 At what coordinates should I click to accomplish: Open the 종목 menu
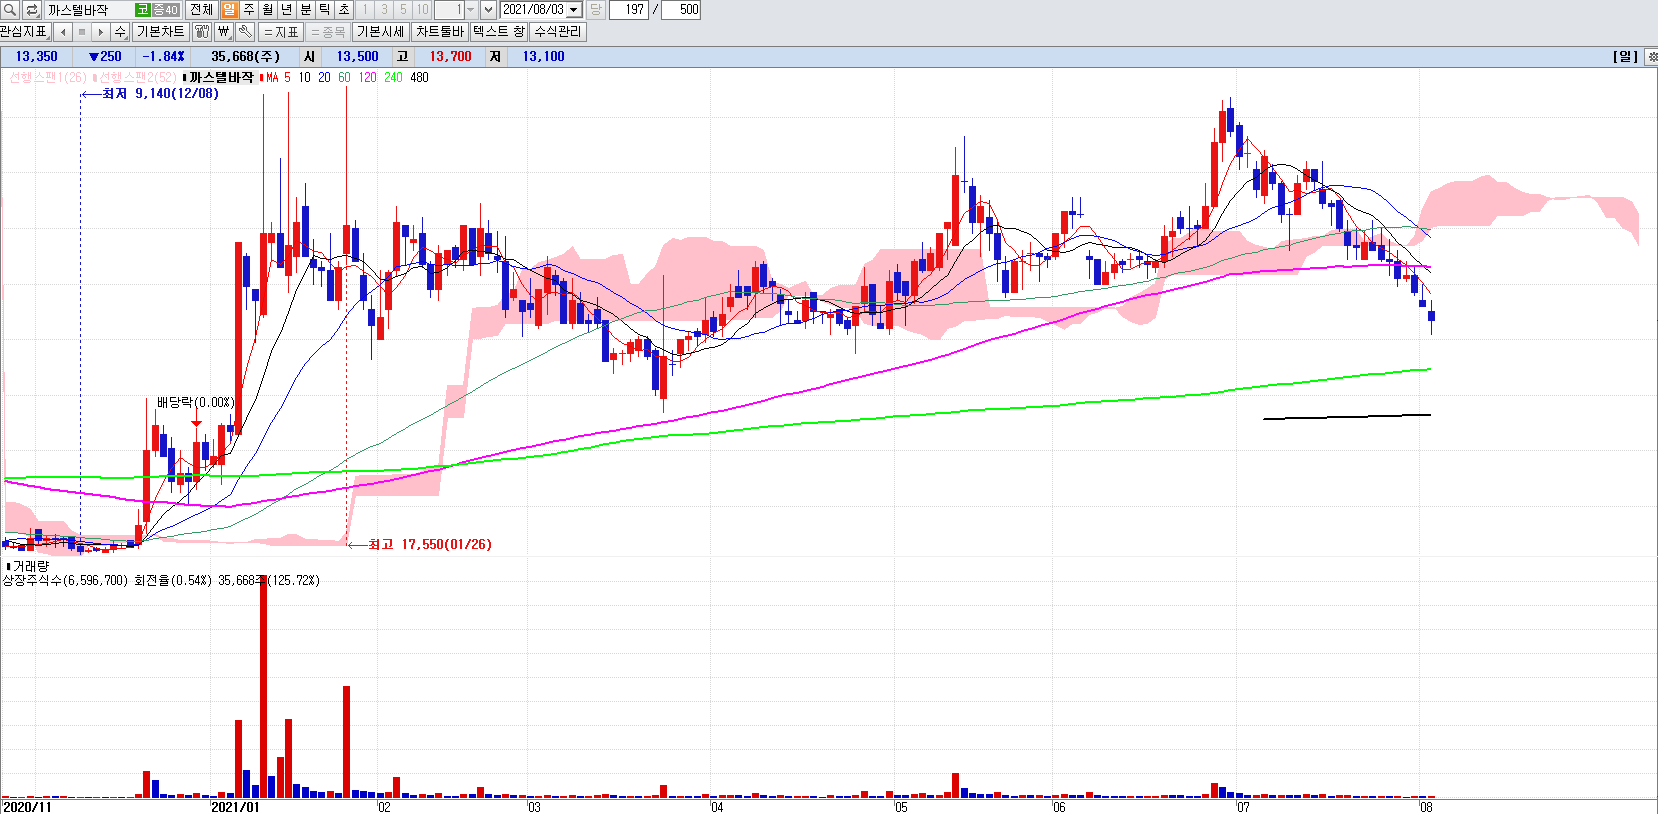pyautogui.click(x=328, y=32)
